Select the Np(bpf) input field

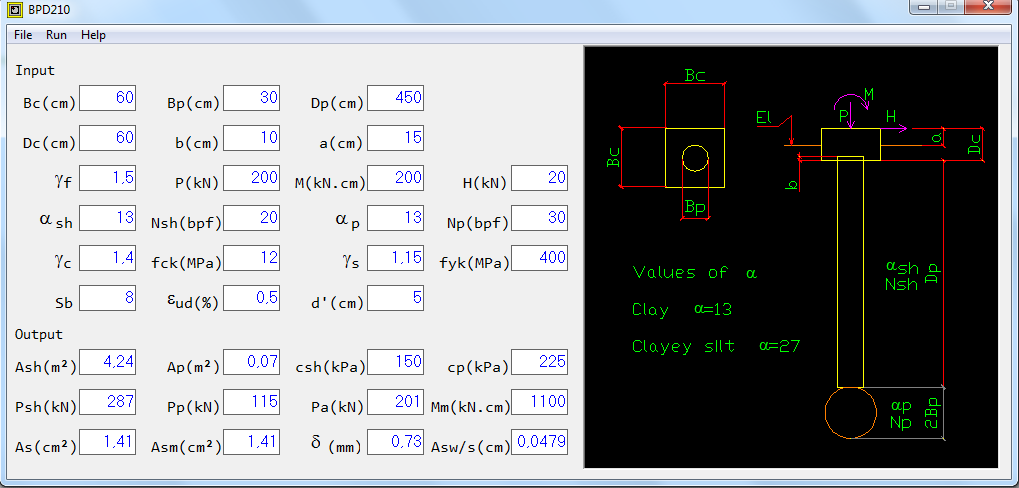(539, 218)
